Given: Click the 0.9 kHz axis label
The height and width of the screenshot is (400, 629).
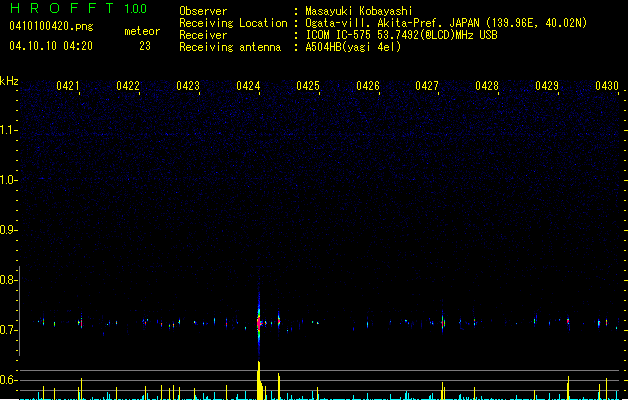Looking at the screenshot, I should [8, 230].
